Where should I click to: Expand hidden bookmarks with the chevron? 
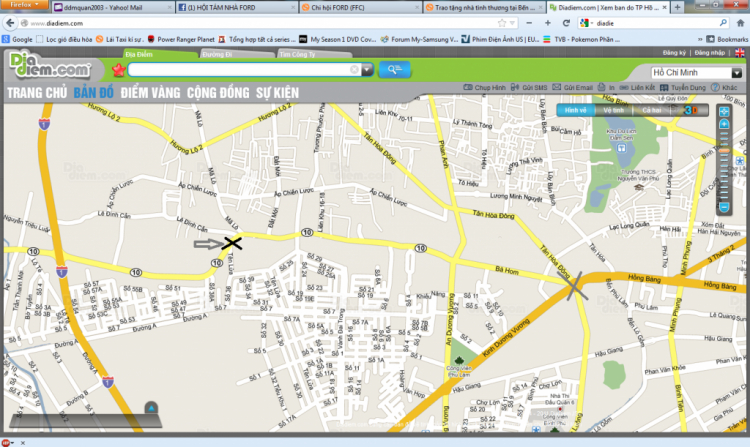tap(700, 39)
